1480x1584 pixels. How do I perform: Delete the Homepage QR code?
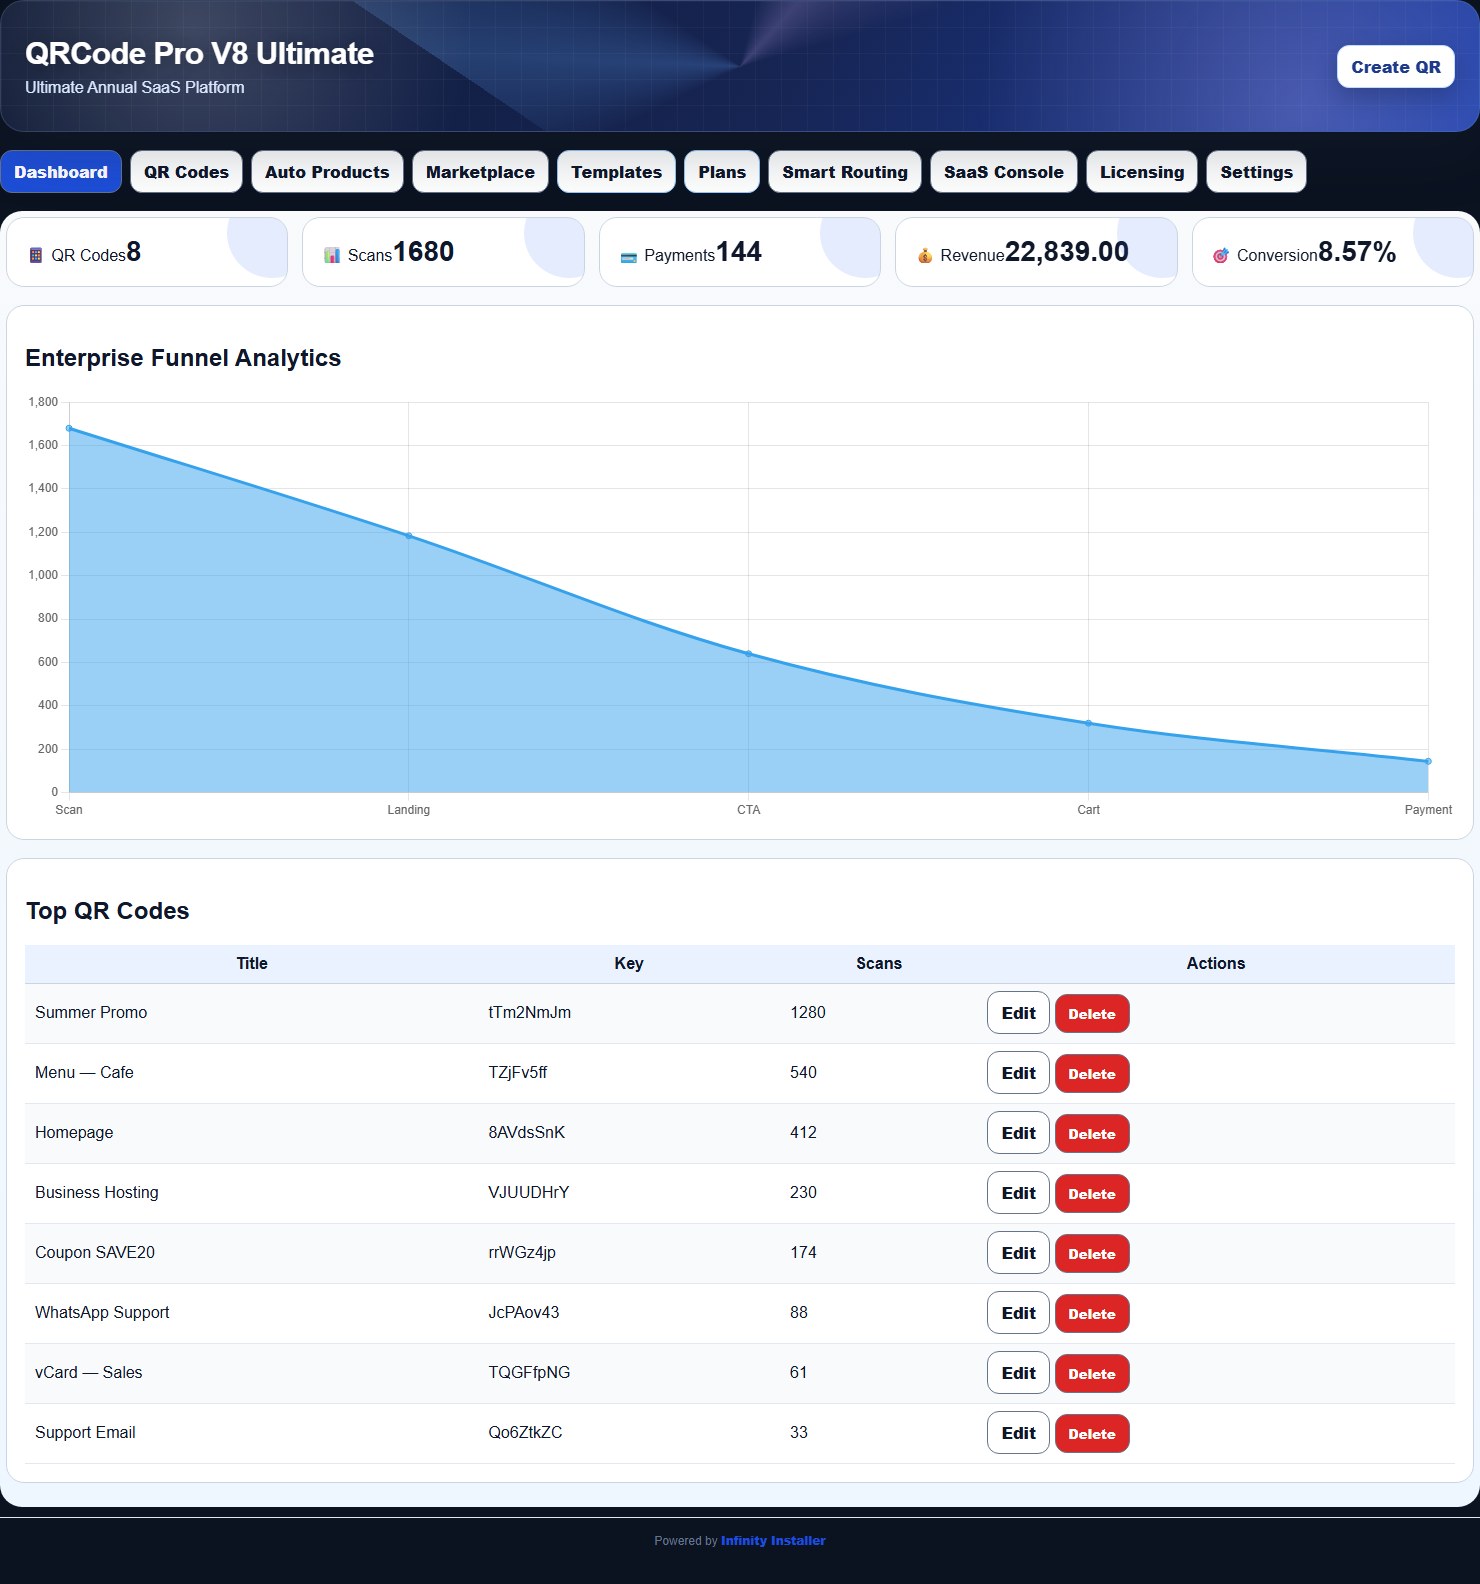tap(1092, 1134)
